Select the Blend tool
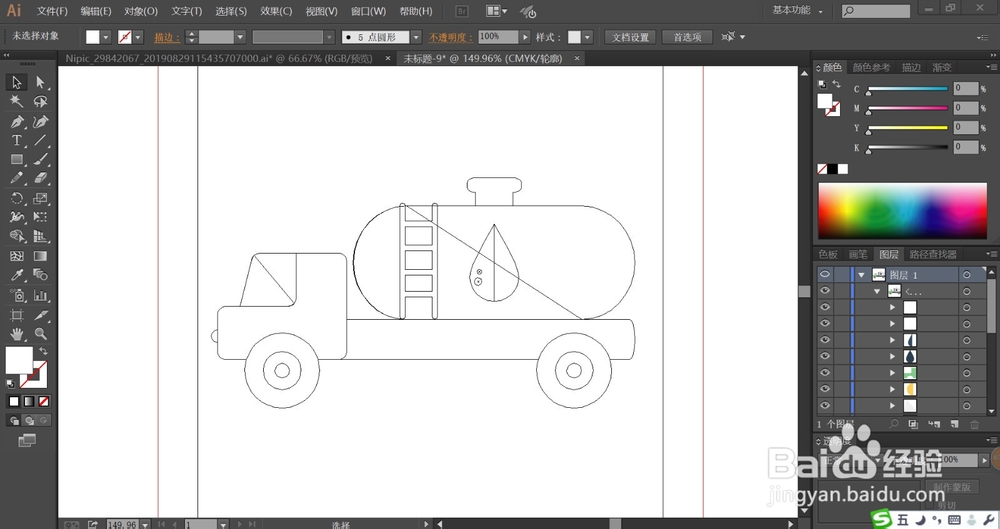 40,275
